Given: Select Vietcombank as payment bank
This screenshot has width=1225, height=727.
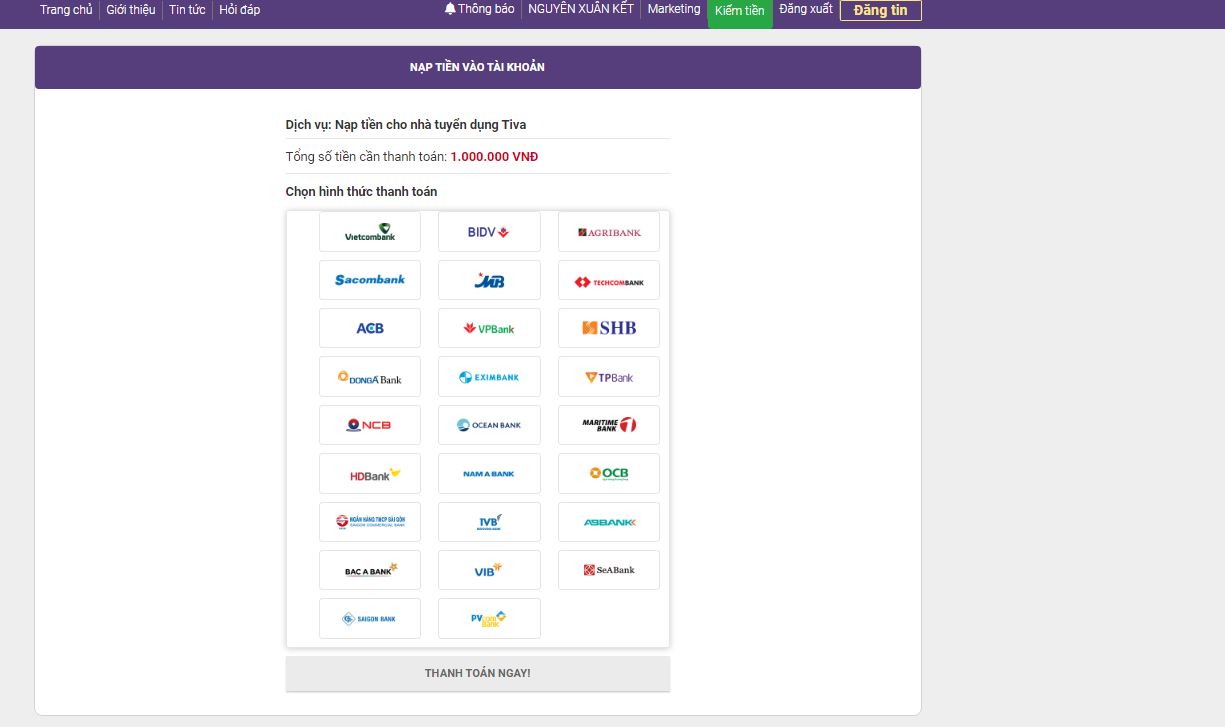Looking at the screenshot, I should [369, 232].
